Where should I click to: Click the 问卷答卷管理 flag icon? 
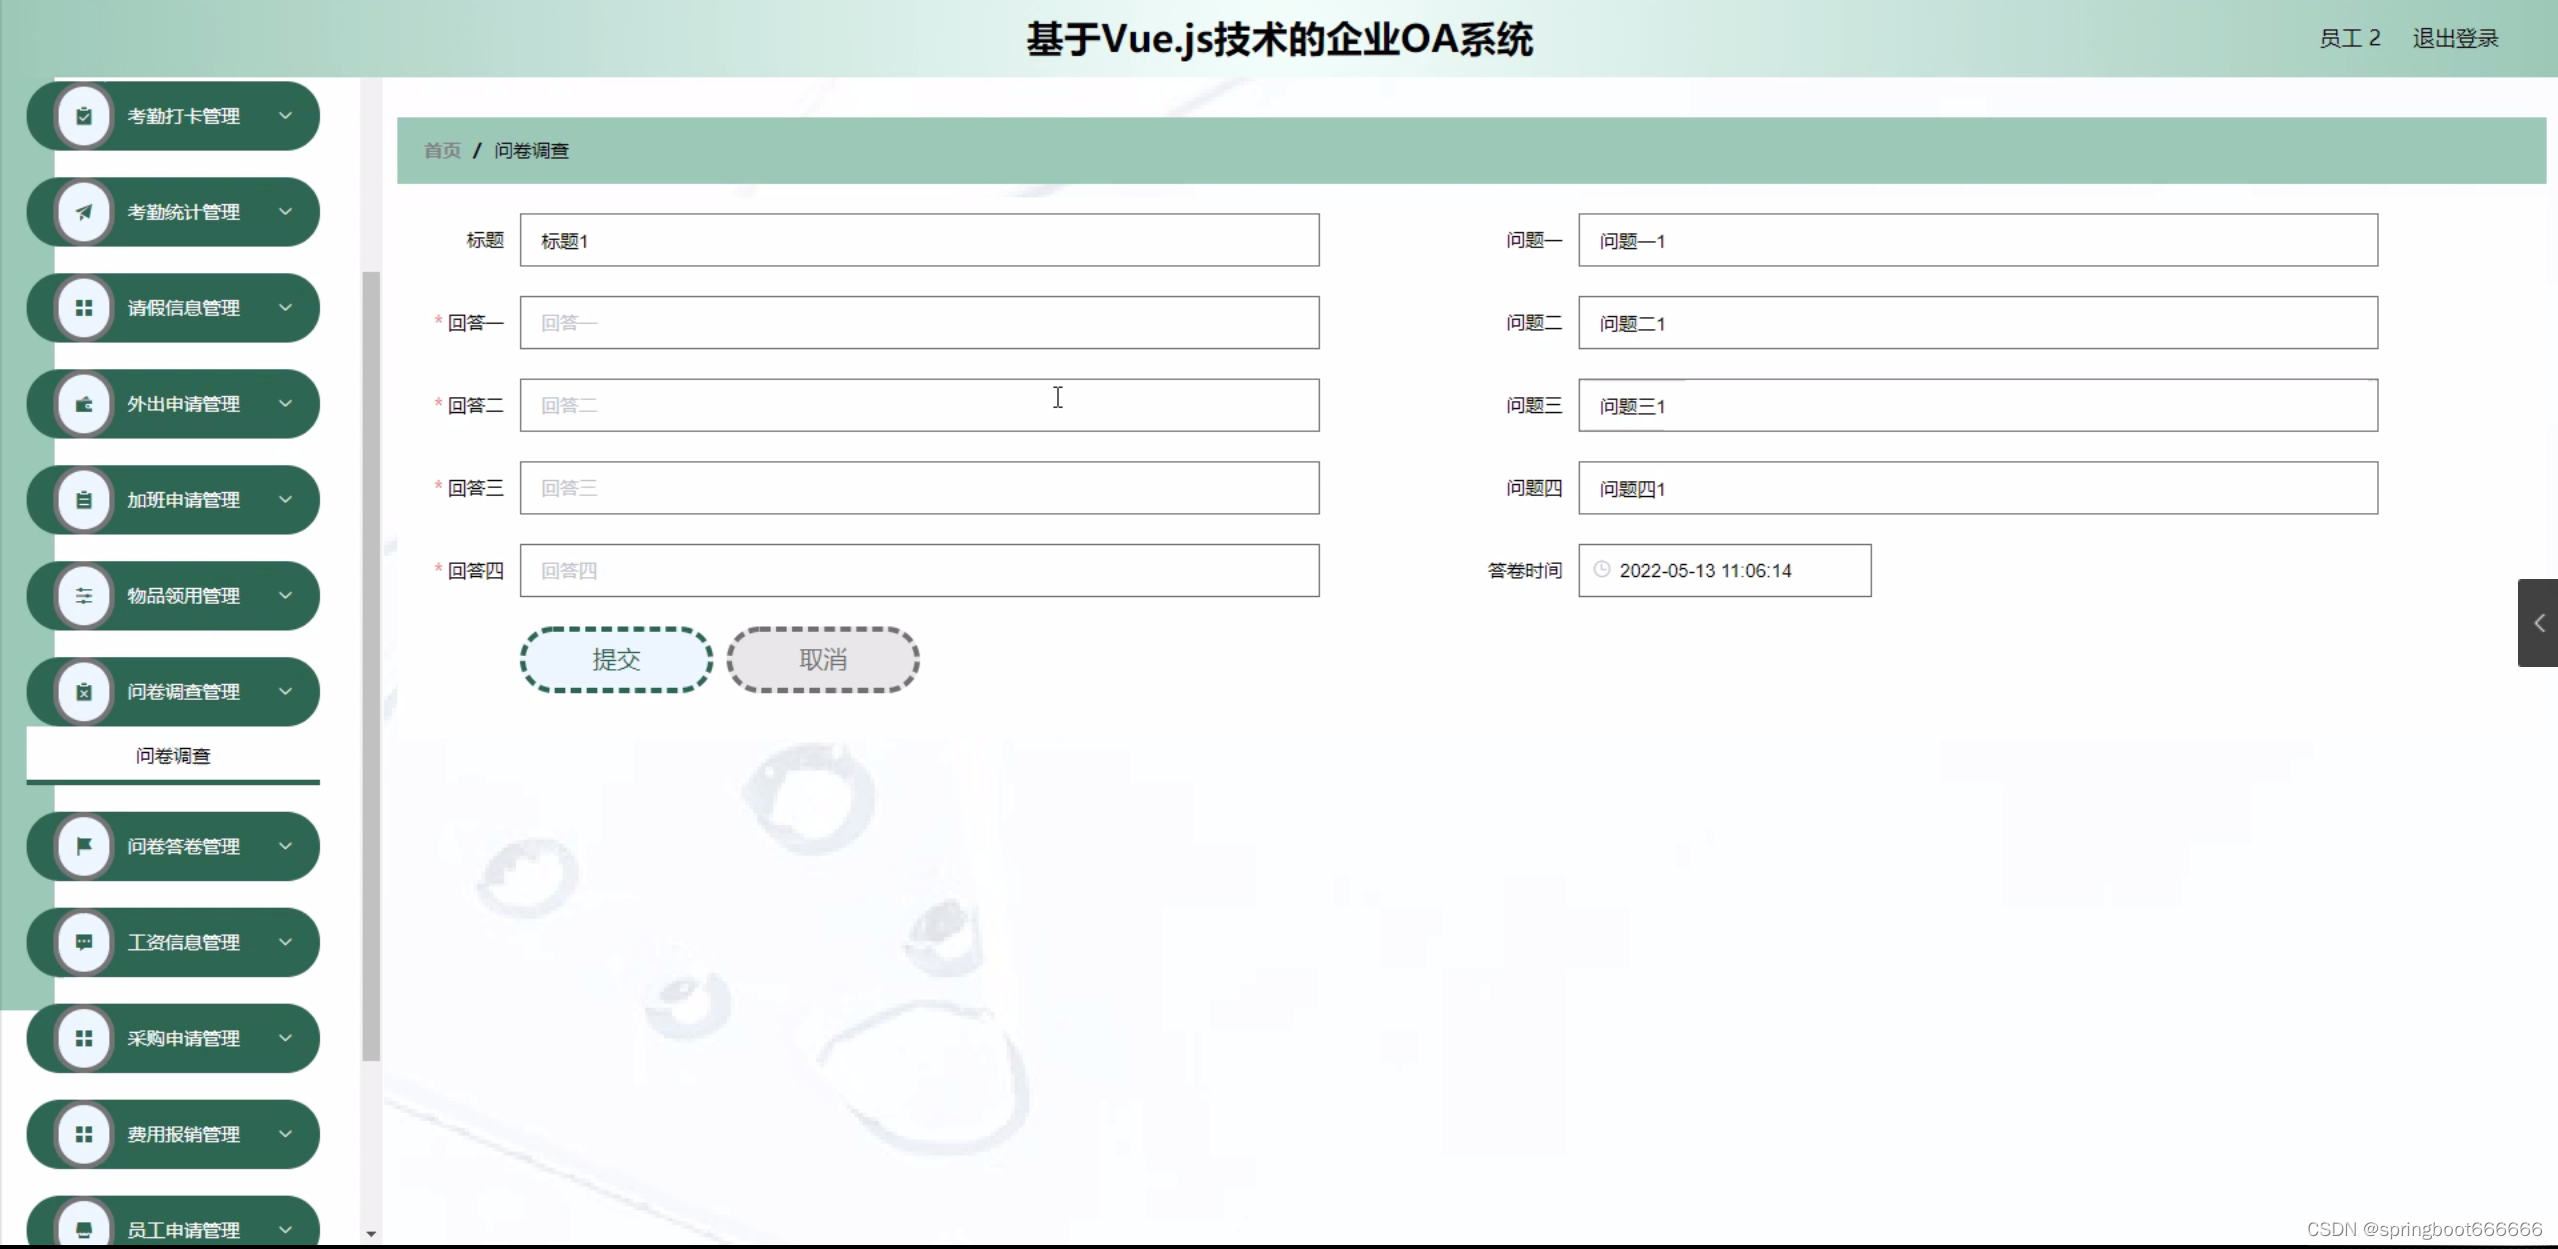point(84,846)
